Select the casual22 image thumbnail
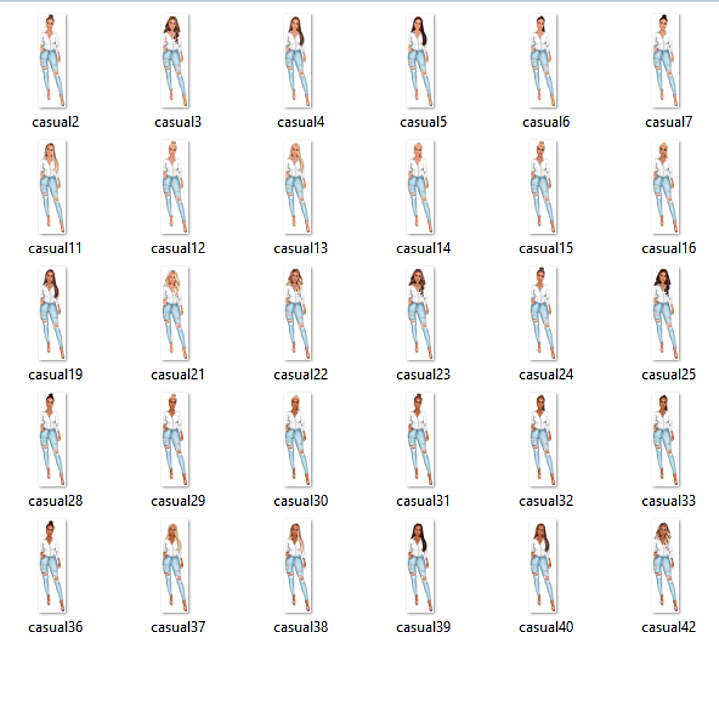 tap(298, 313)
